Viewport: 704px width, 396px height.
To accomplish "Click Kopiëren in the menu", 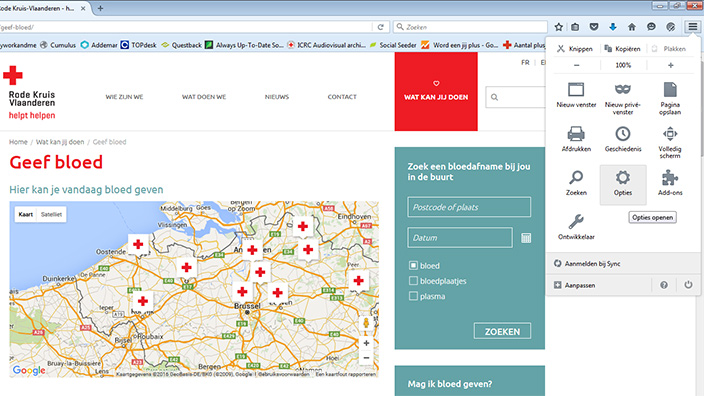I will 622,49.
